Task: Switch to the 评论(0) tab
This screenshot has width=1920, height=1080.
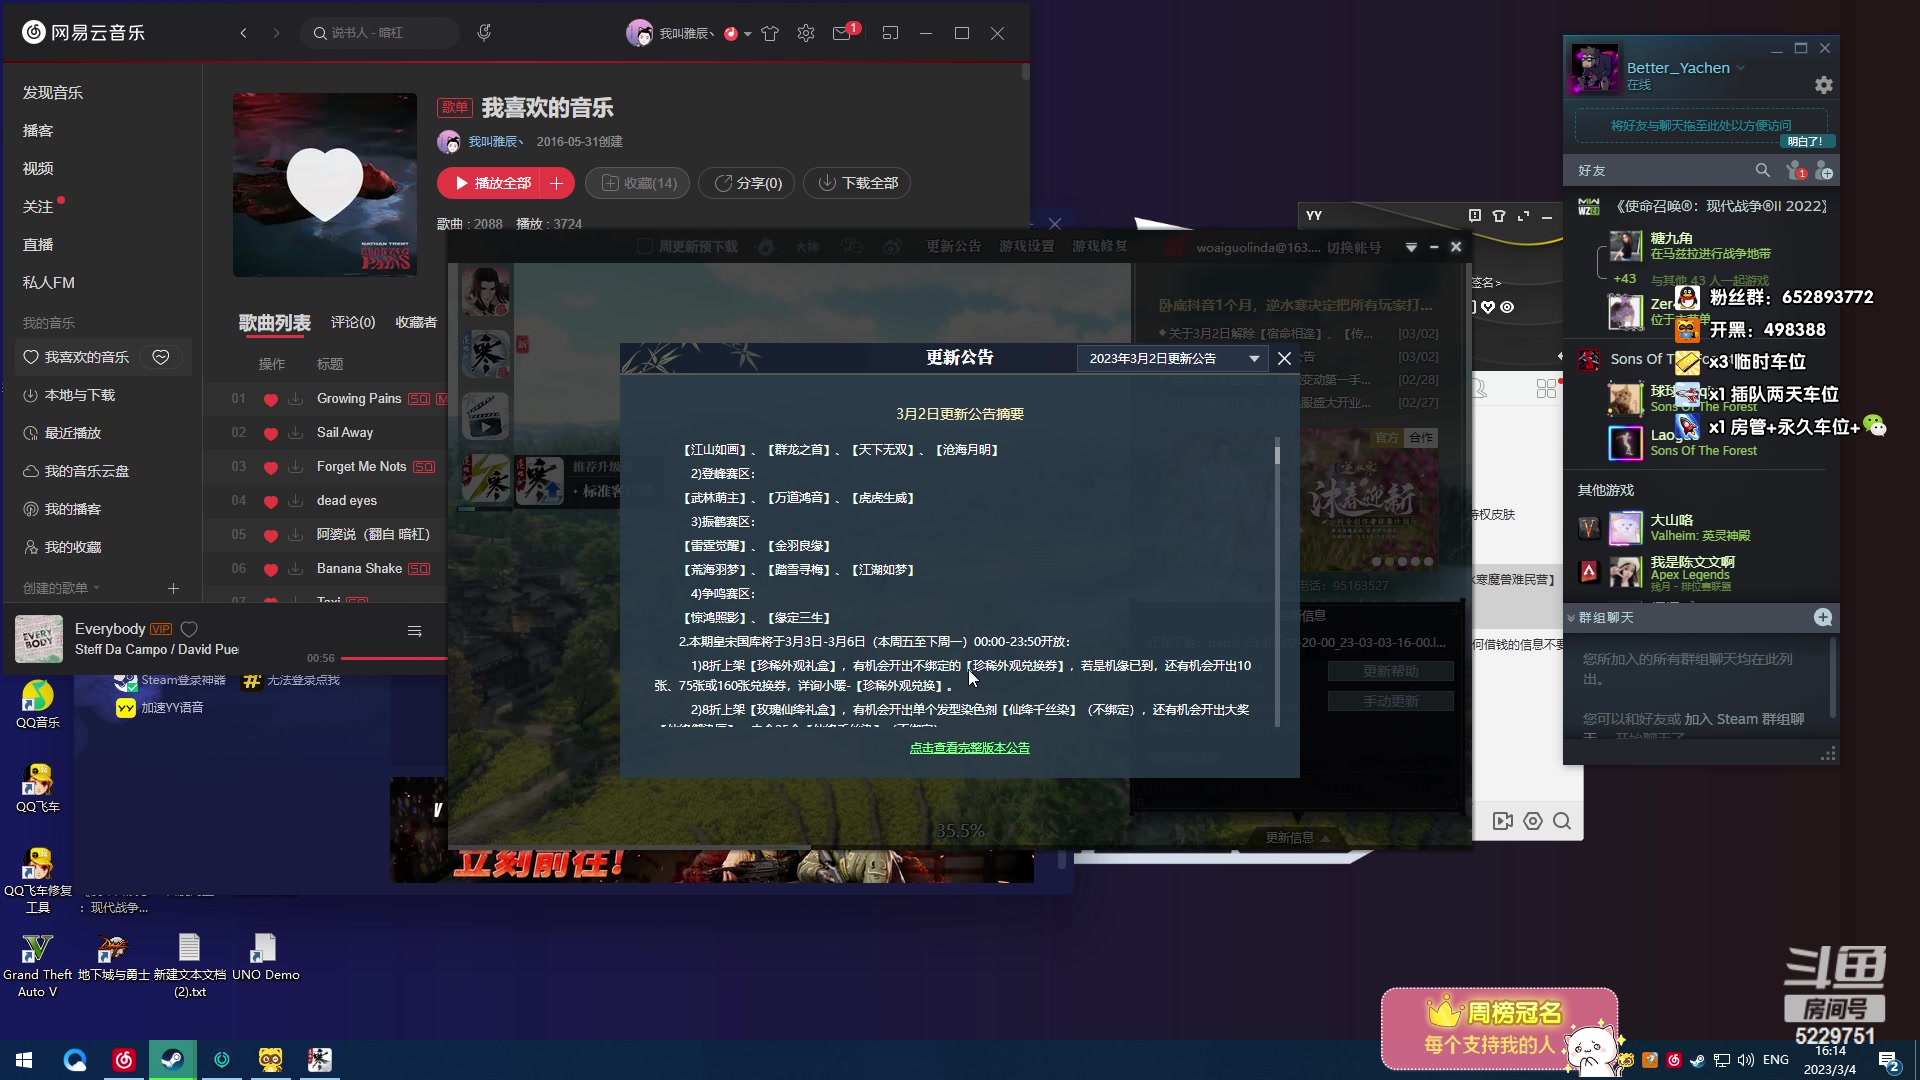Action: 353,322
